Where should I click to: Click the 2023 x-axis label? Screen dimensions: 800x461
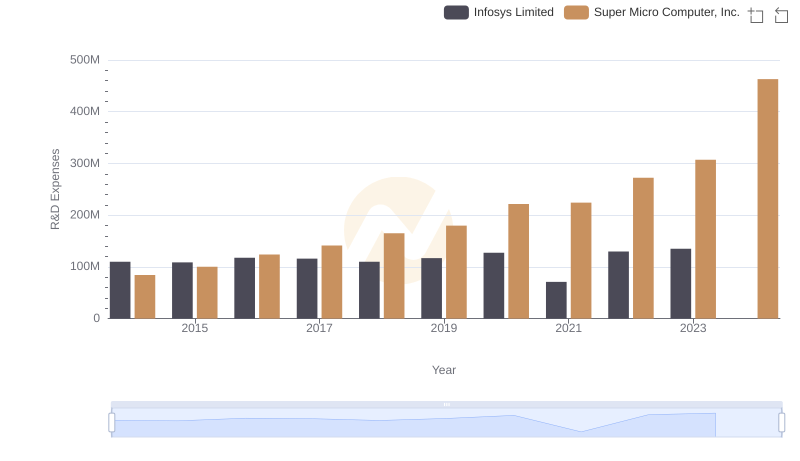pyautogui.click(x=693, y=328)
